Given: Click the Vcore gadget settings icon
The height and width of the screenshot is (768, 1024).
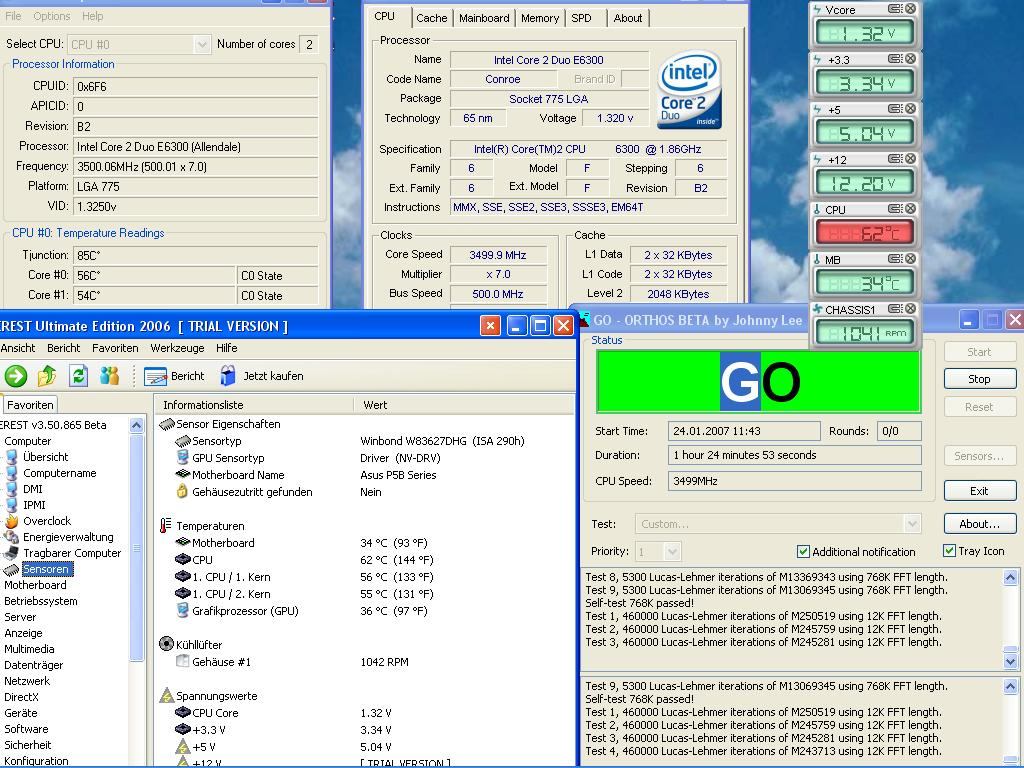Looking at the screenshot, I should tap(895, 8).
